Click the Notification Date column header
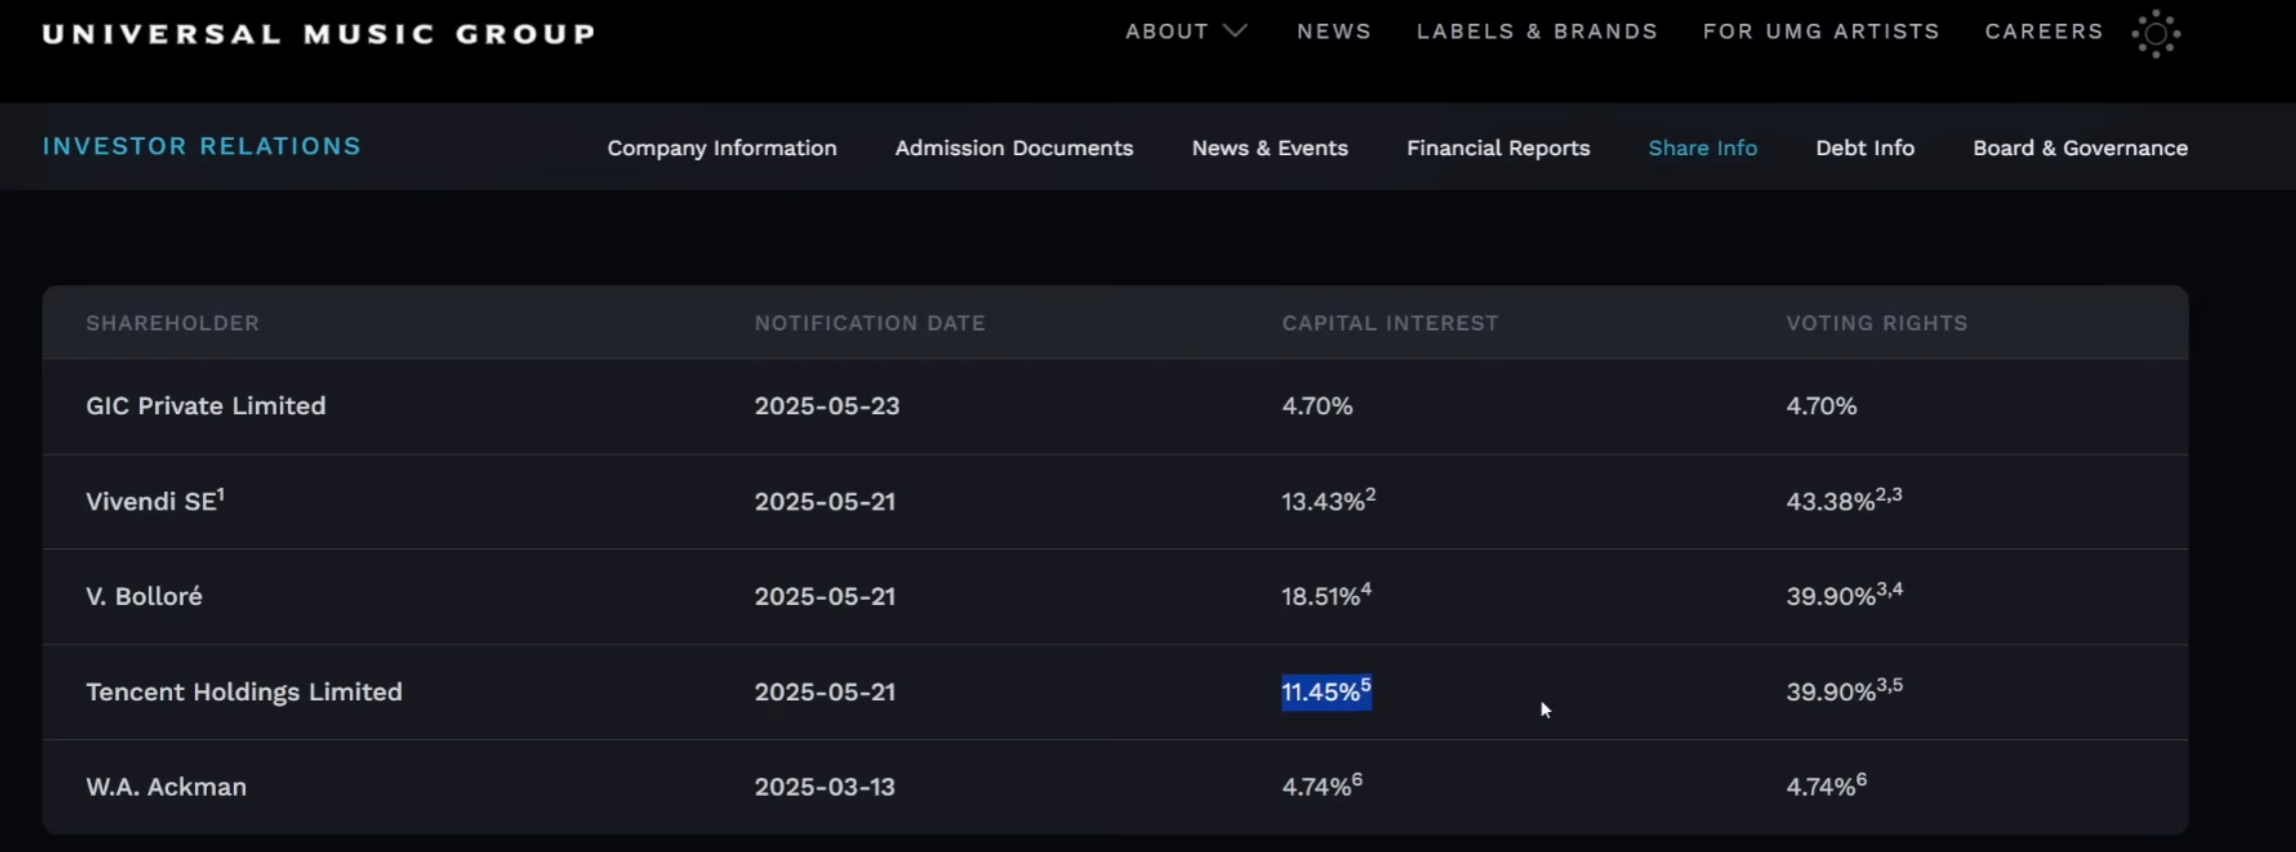2296x852 pixels. (x=870, y=323)
